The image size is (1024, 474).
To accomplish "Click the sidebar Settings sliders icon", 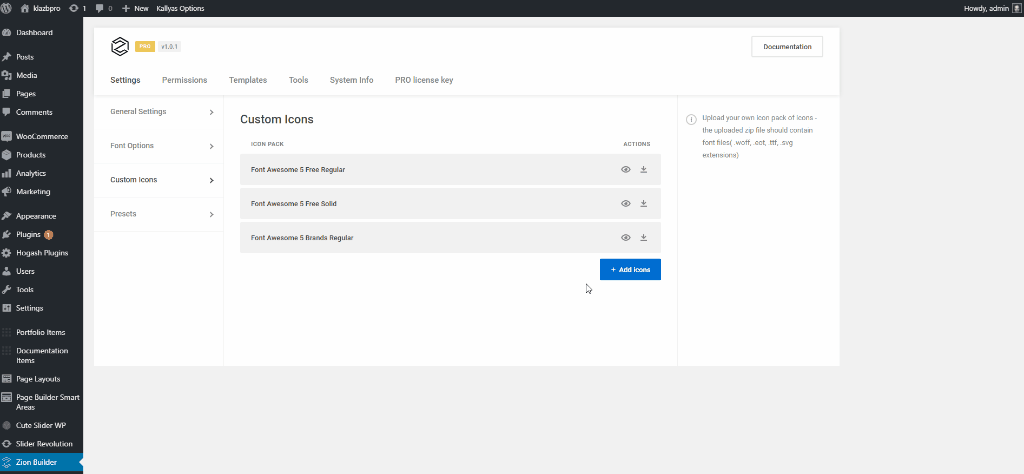I will (7, 308).
